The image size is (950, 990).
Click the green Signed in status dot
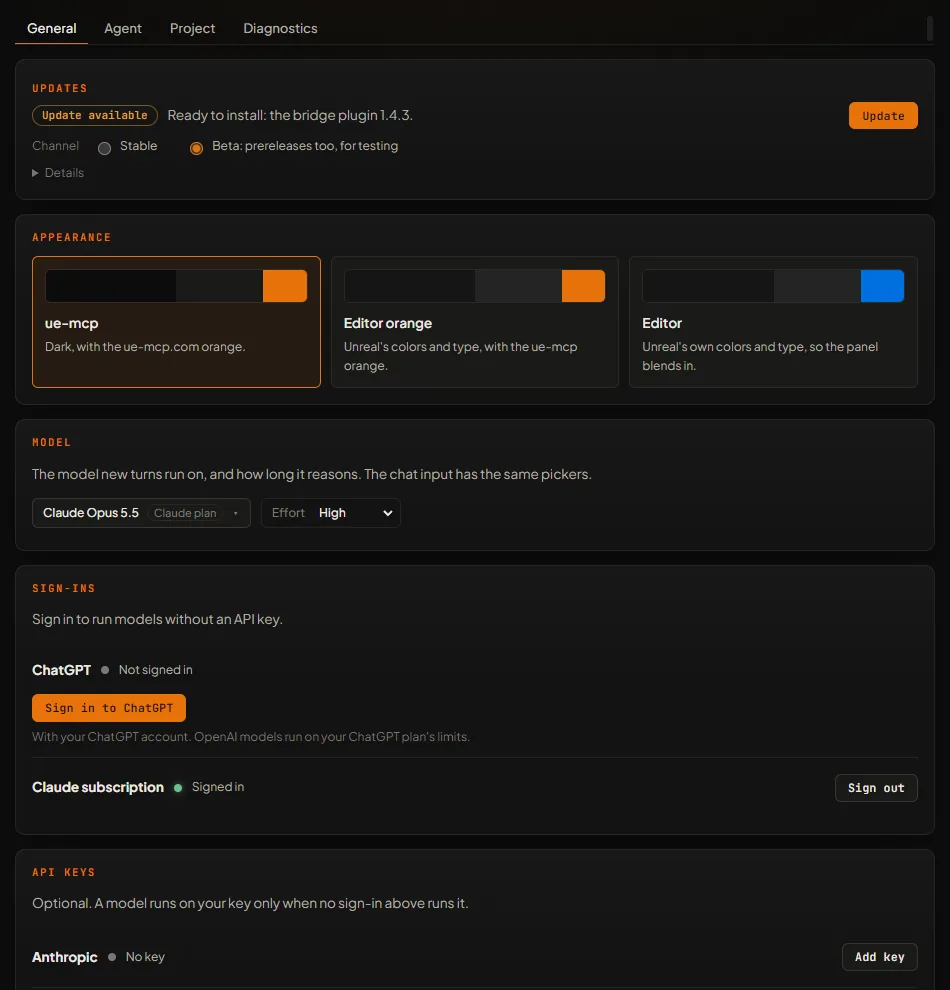point(178,788)
